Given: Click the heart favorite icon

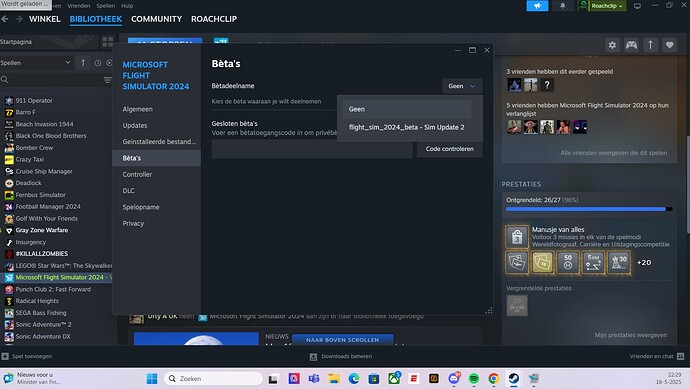Looking at the screenshot, I should 670,45.
